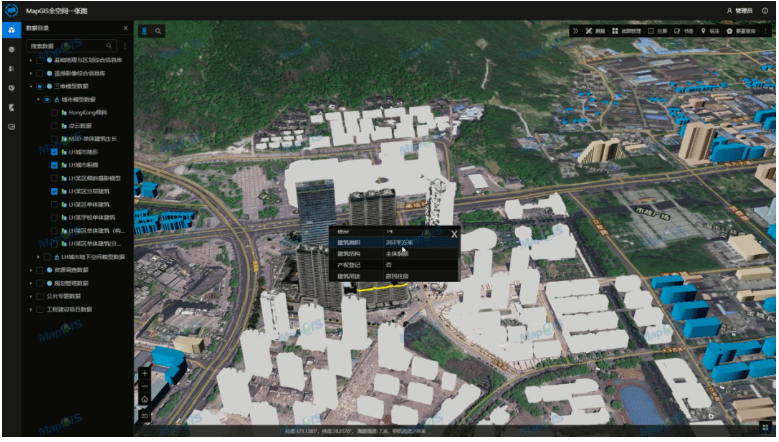Expand the 公共专题数据 tree node
The height and width of the screenshot is (442, 779).
pyautogui.click(x=29, y=296)
